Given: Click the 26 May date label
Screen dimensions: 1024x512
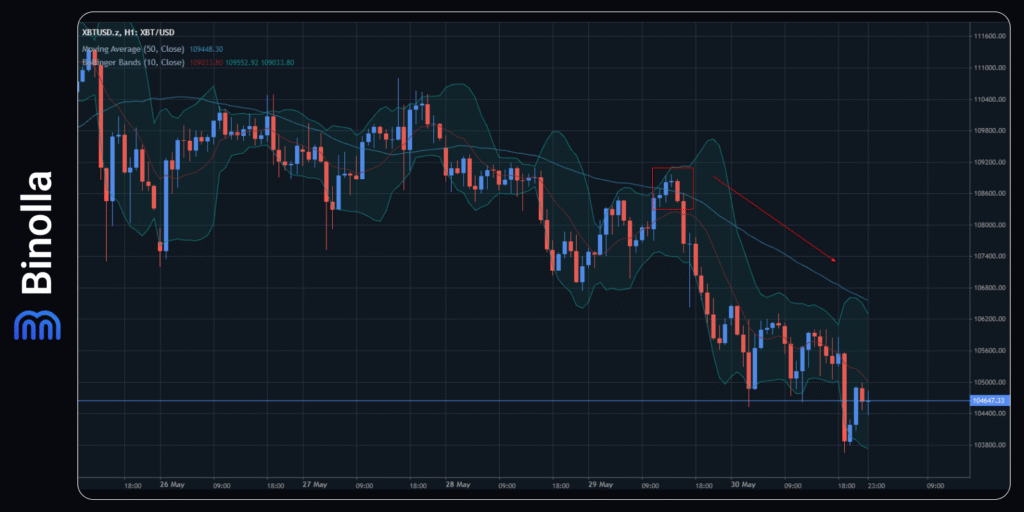Looking at the screenshot, I should pyautogui.click(x=171, y=485).
